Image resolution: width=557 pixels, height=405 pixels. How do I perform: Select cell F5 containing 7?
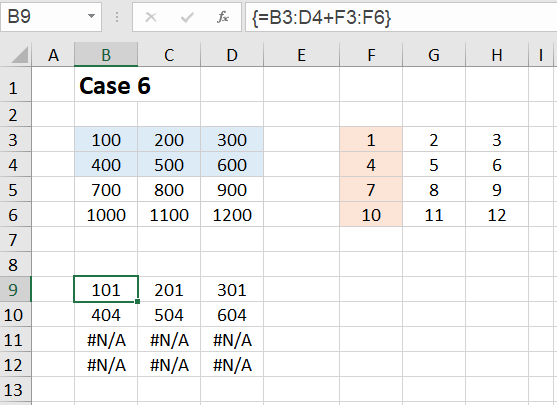point(371,190)
